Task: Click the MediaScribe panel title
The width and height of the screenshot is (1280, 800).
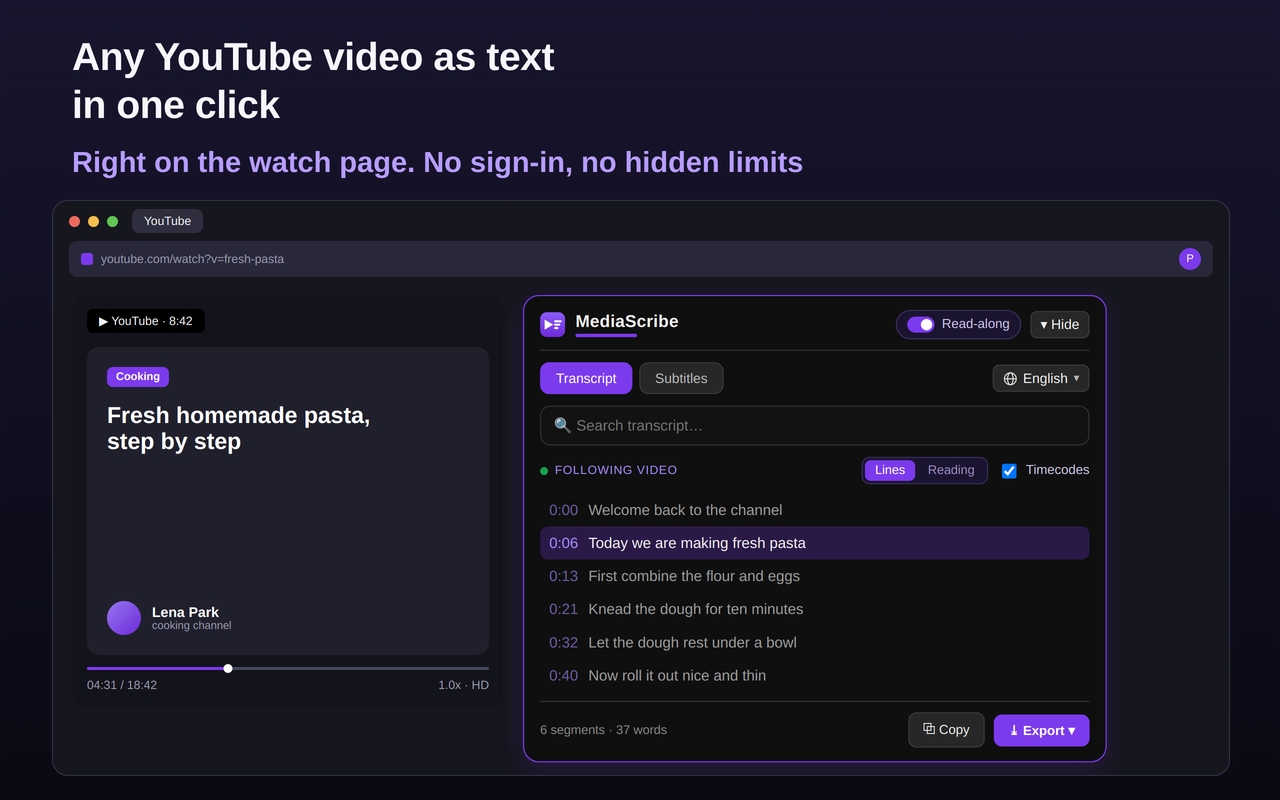Action: coord(627,321)
